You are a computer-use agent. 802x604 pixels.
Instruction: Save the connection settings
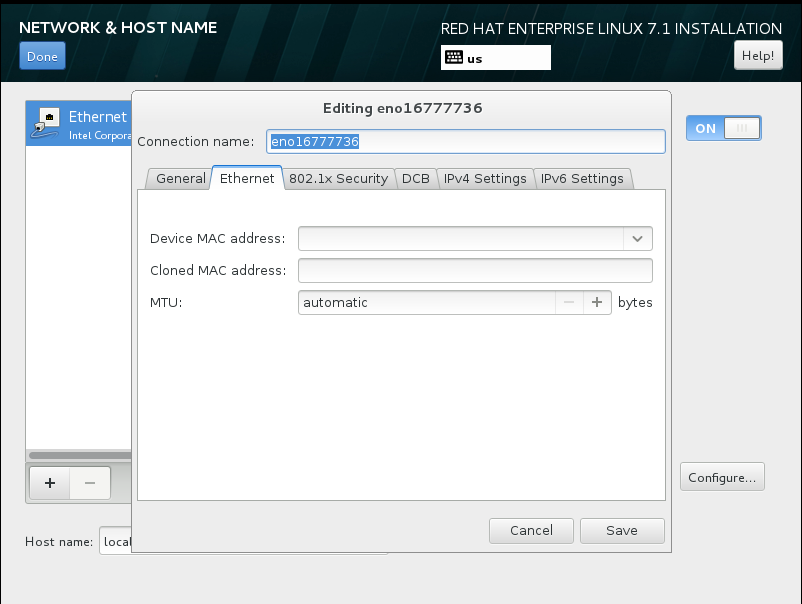point(622,531)
